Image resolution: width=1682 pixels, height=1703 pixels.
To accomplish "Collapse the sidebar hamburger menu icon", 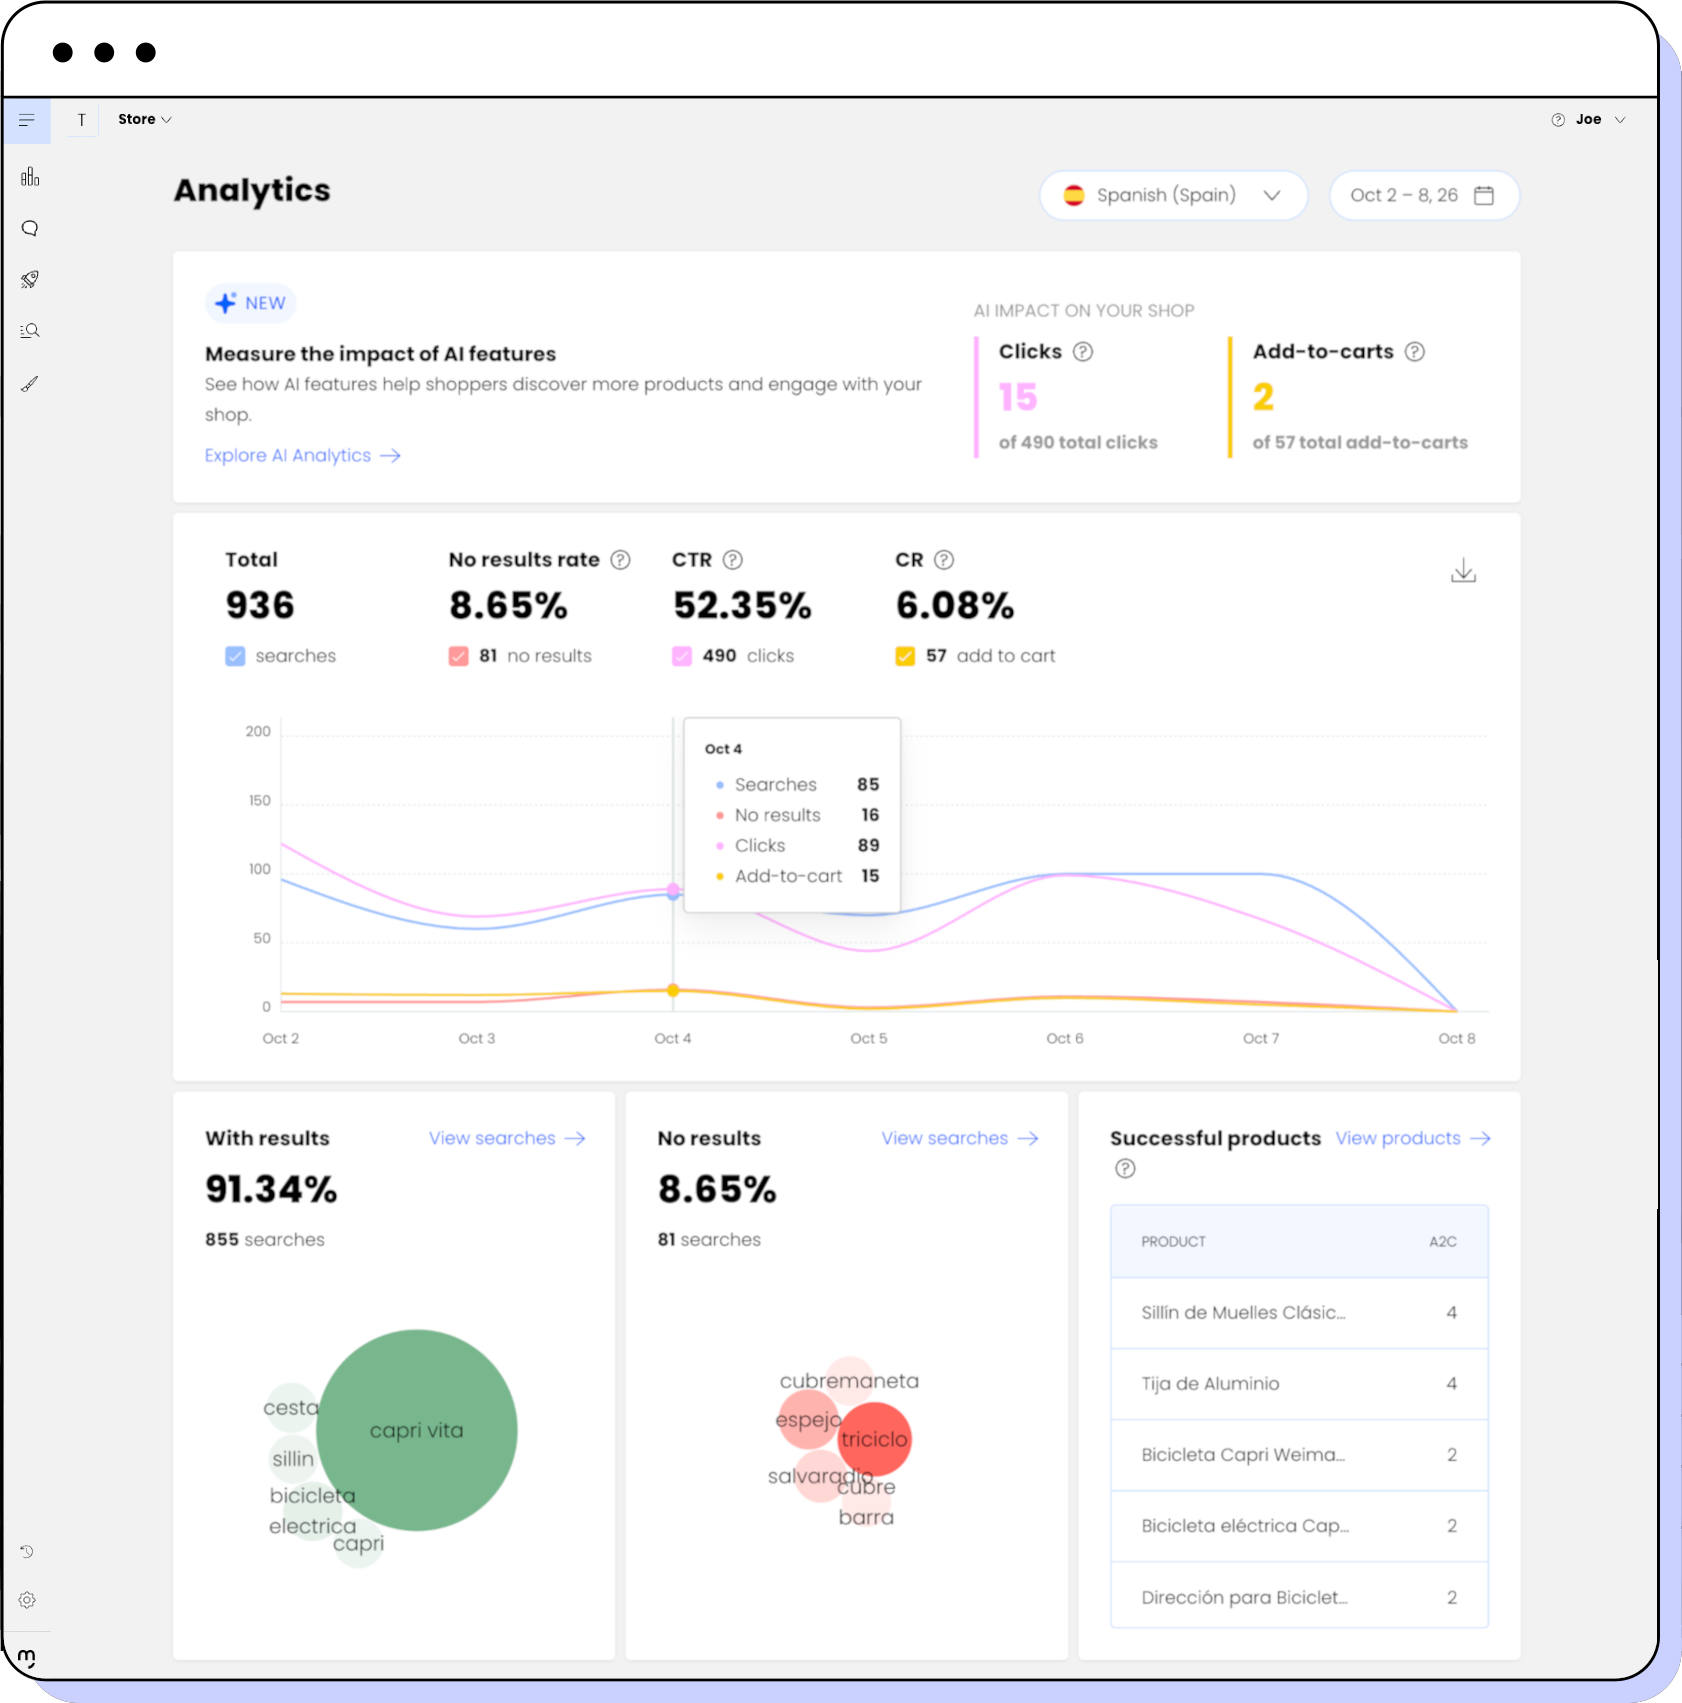I will click(27, 120).
